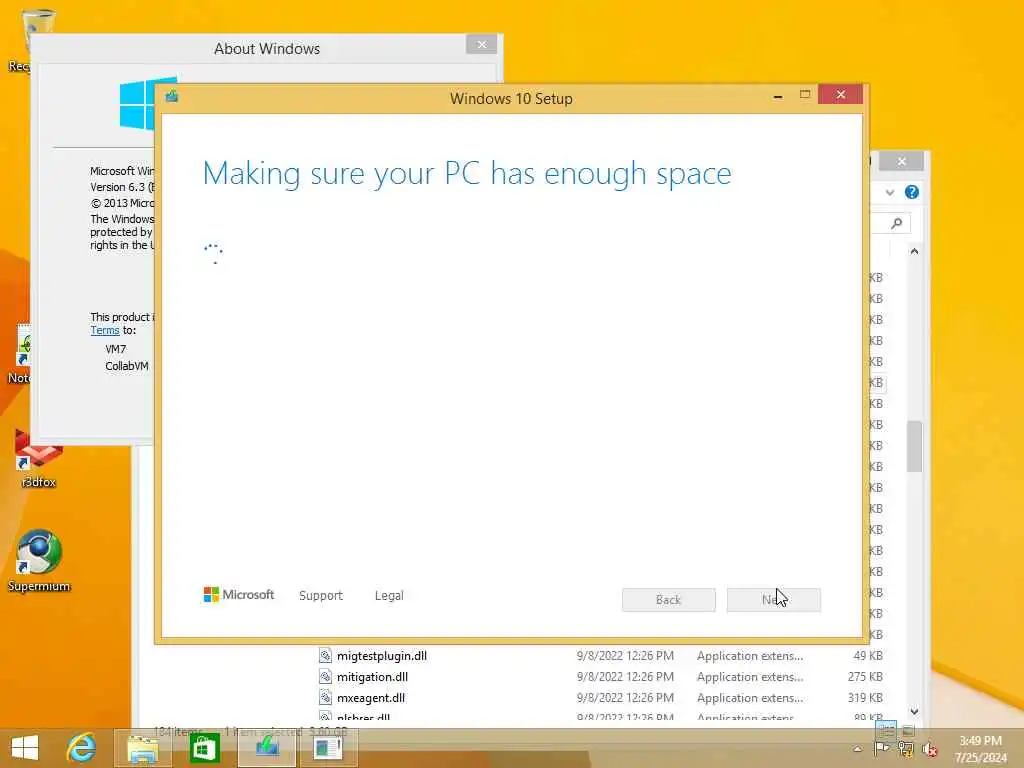Close the About Windows dialog

click(x=482, y=44)
